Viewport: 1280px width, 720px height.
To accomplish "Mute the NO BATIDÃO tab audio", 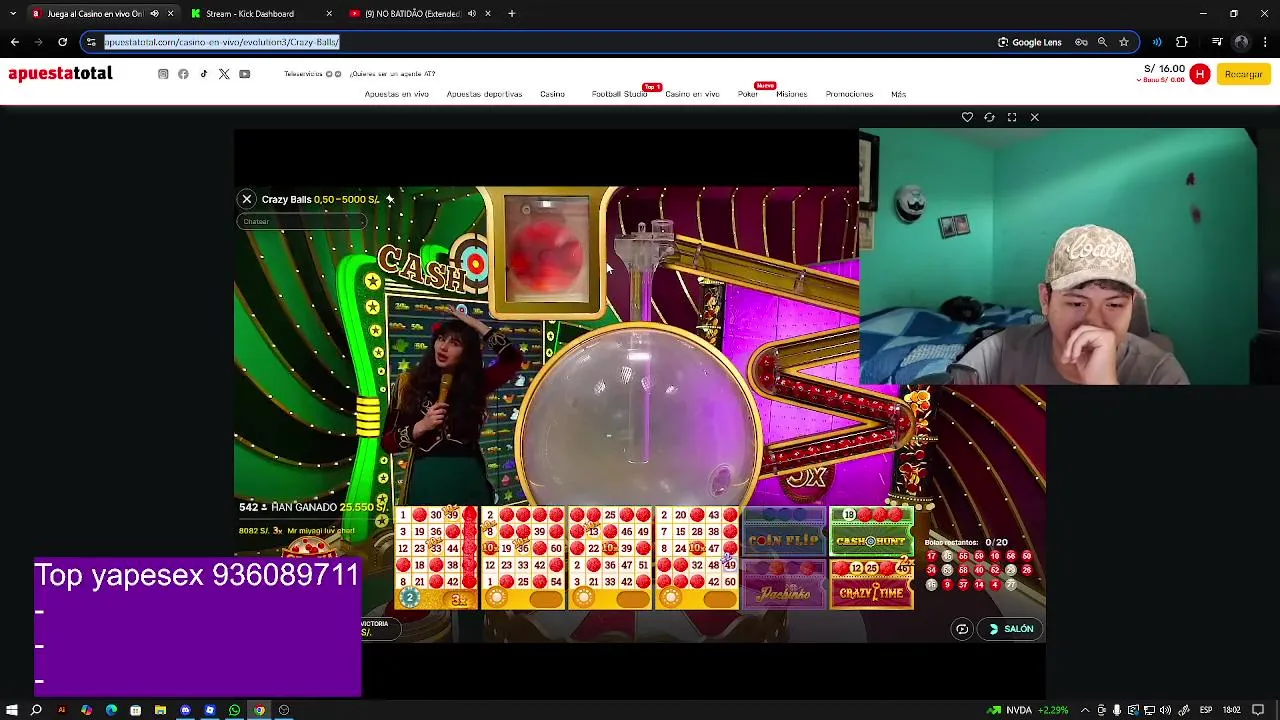I will coord(472,14).
